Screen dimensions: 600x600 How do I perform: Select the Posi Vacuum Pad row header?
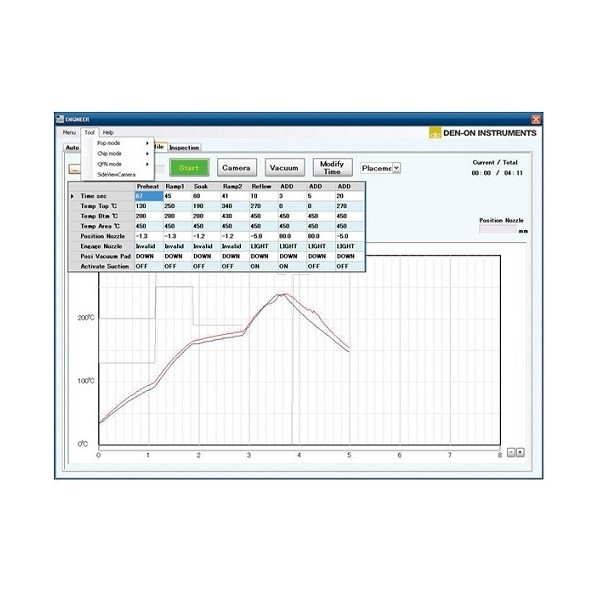pyautogui.click(x=102, y=256)
